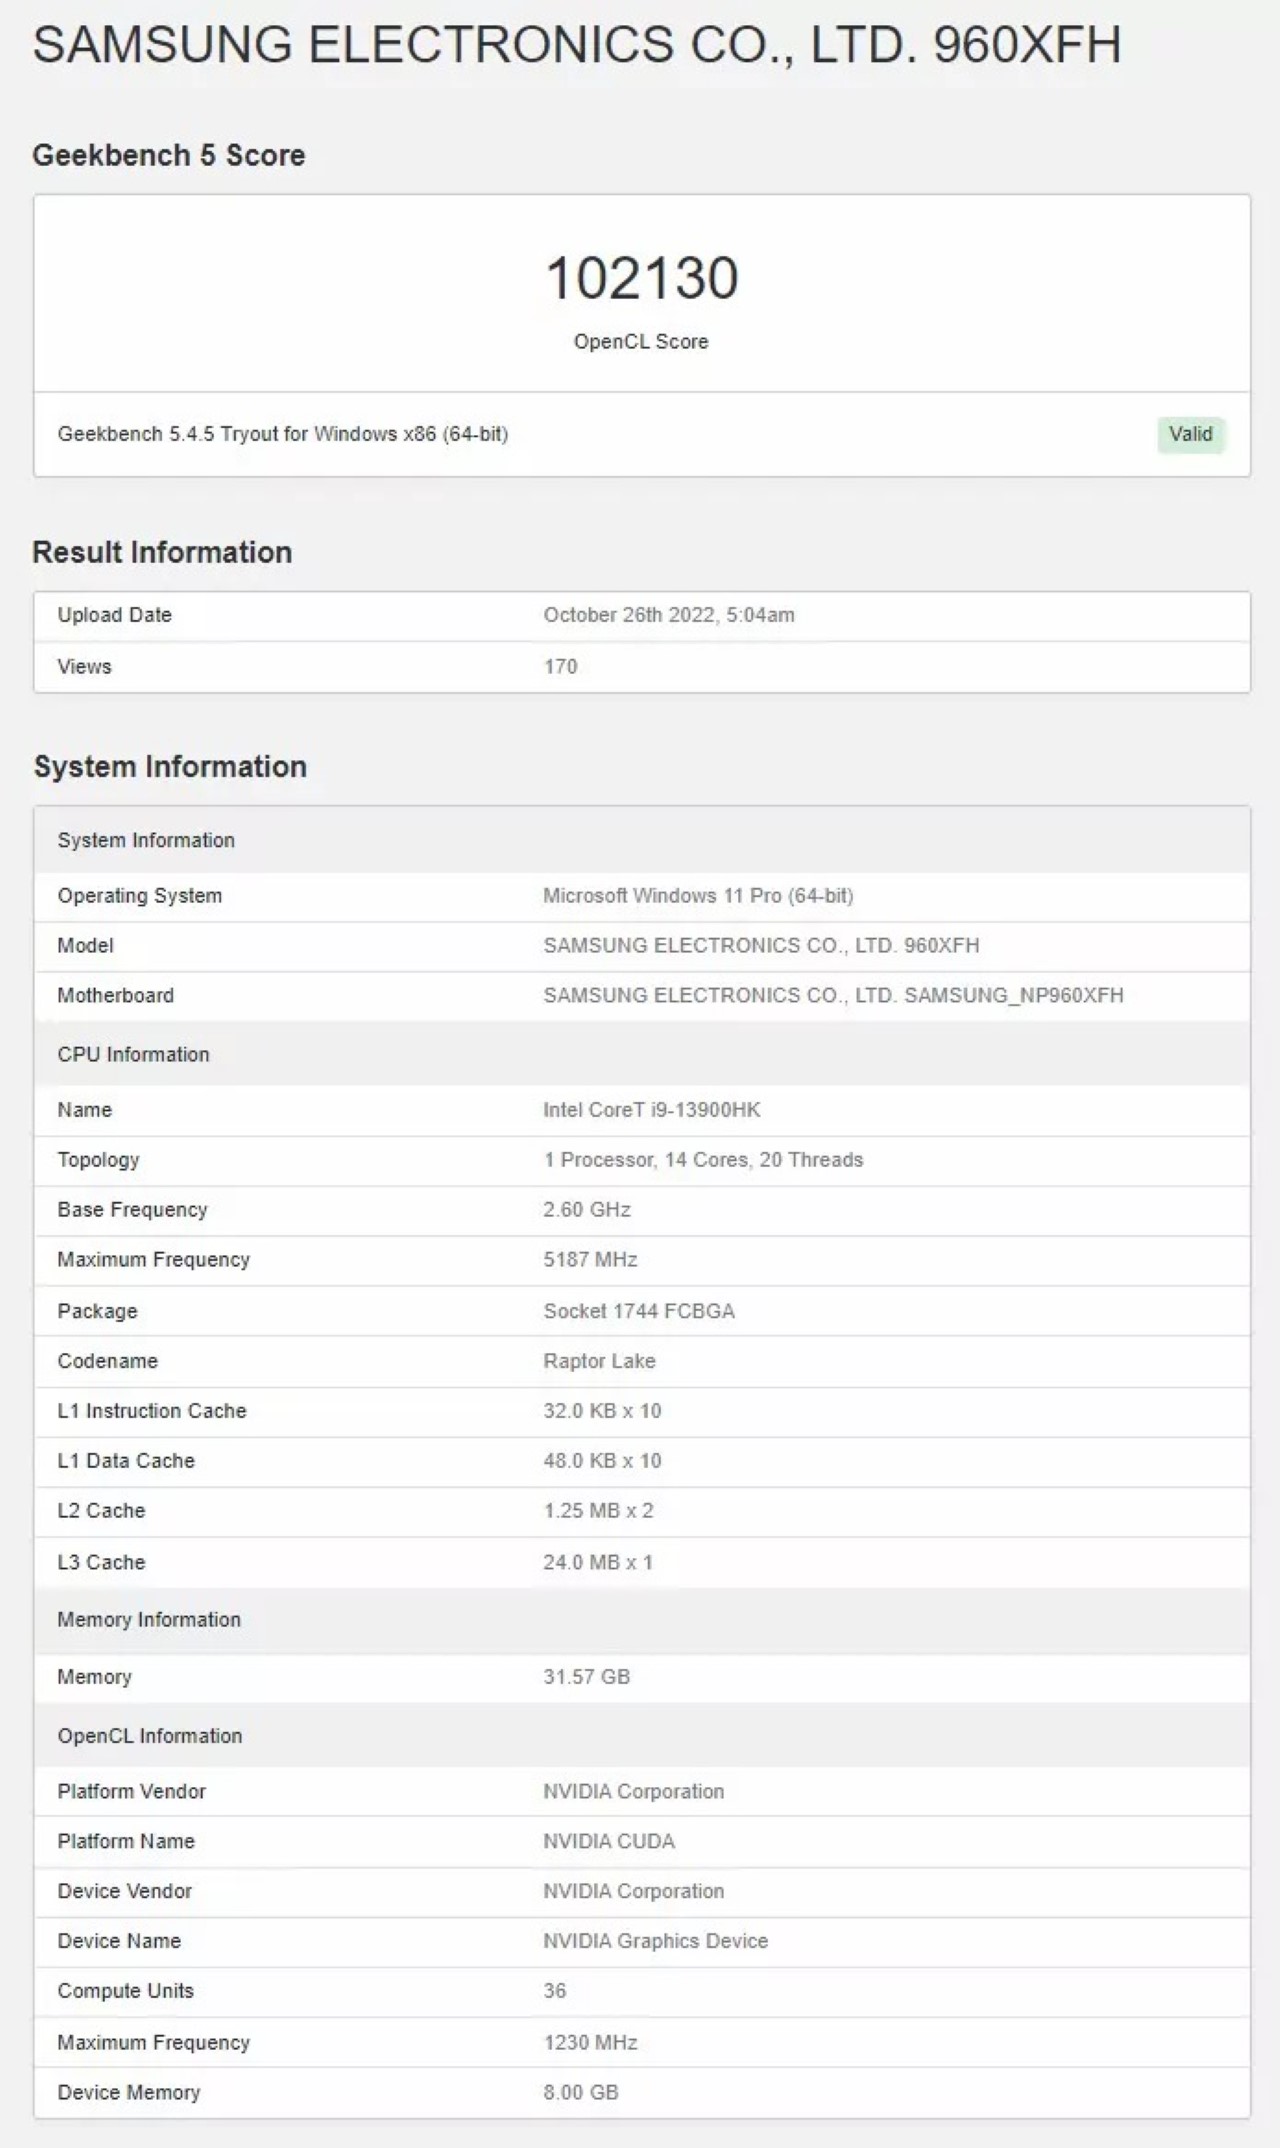Select the Raptor Lake codename
The image size is (1280, 2148).
coord(599,1361)
